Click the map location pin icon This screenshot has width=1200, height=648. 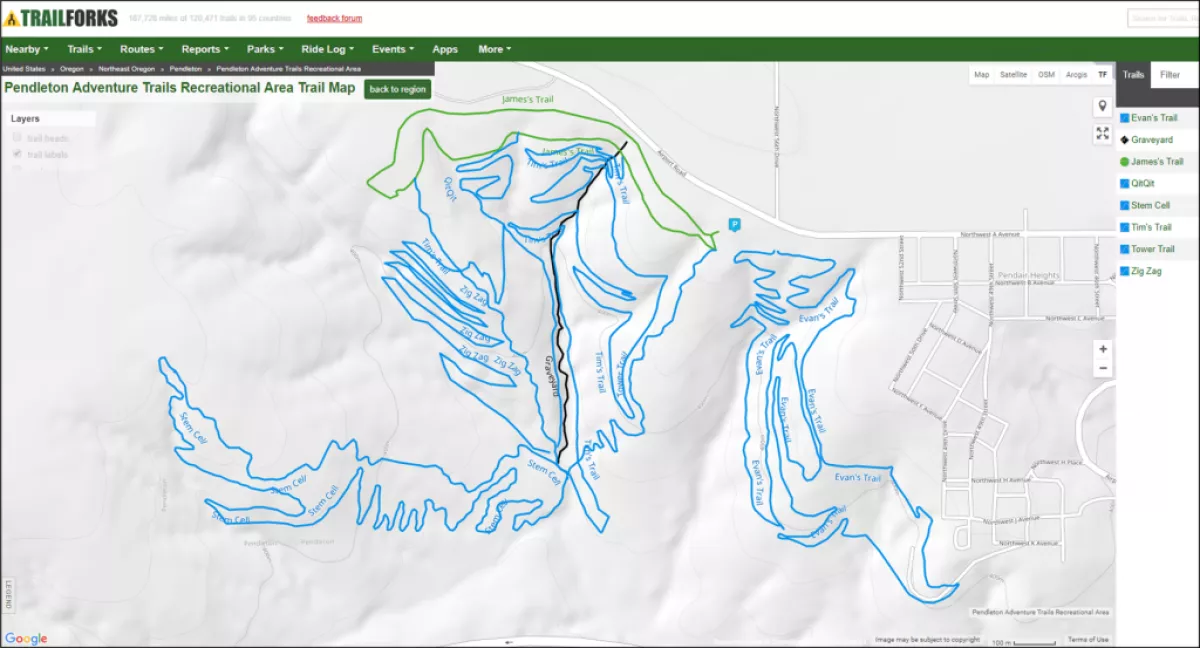[1103, 104]
